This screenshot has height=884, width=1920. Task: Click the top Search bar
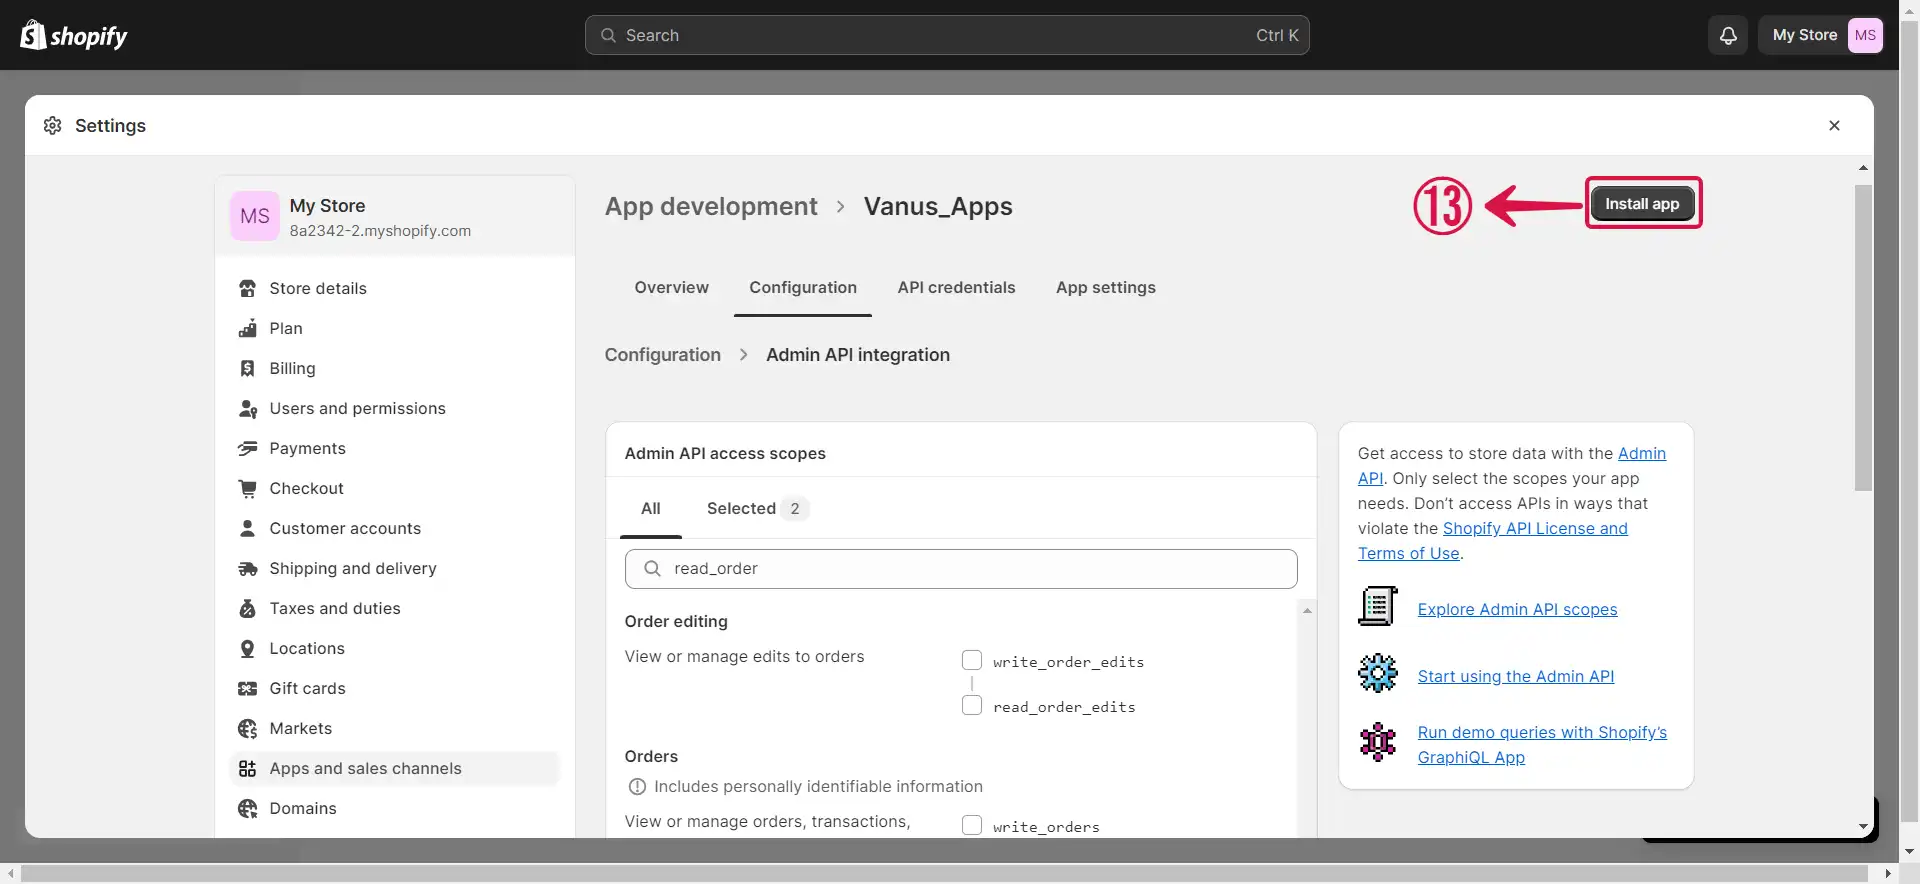click(x=947, y=35)
